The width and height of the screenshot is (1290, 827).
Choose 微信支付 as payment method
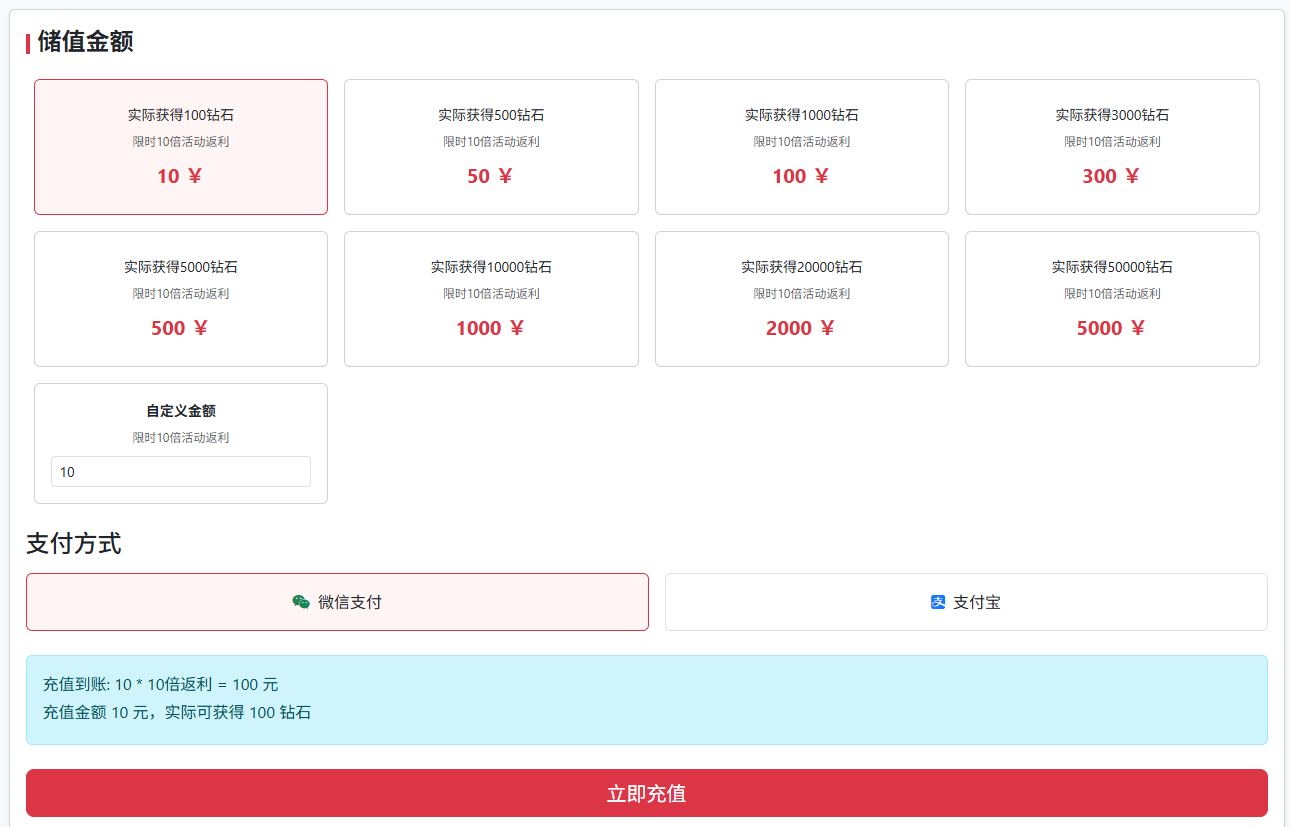point(337,602)
